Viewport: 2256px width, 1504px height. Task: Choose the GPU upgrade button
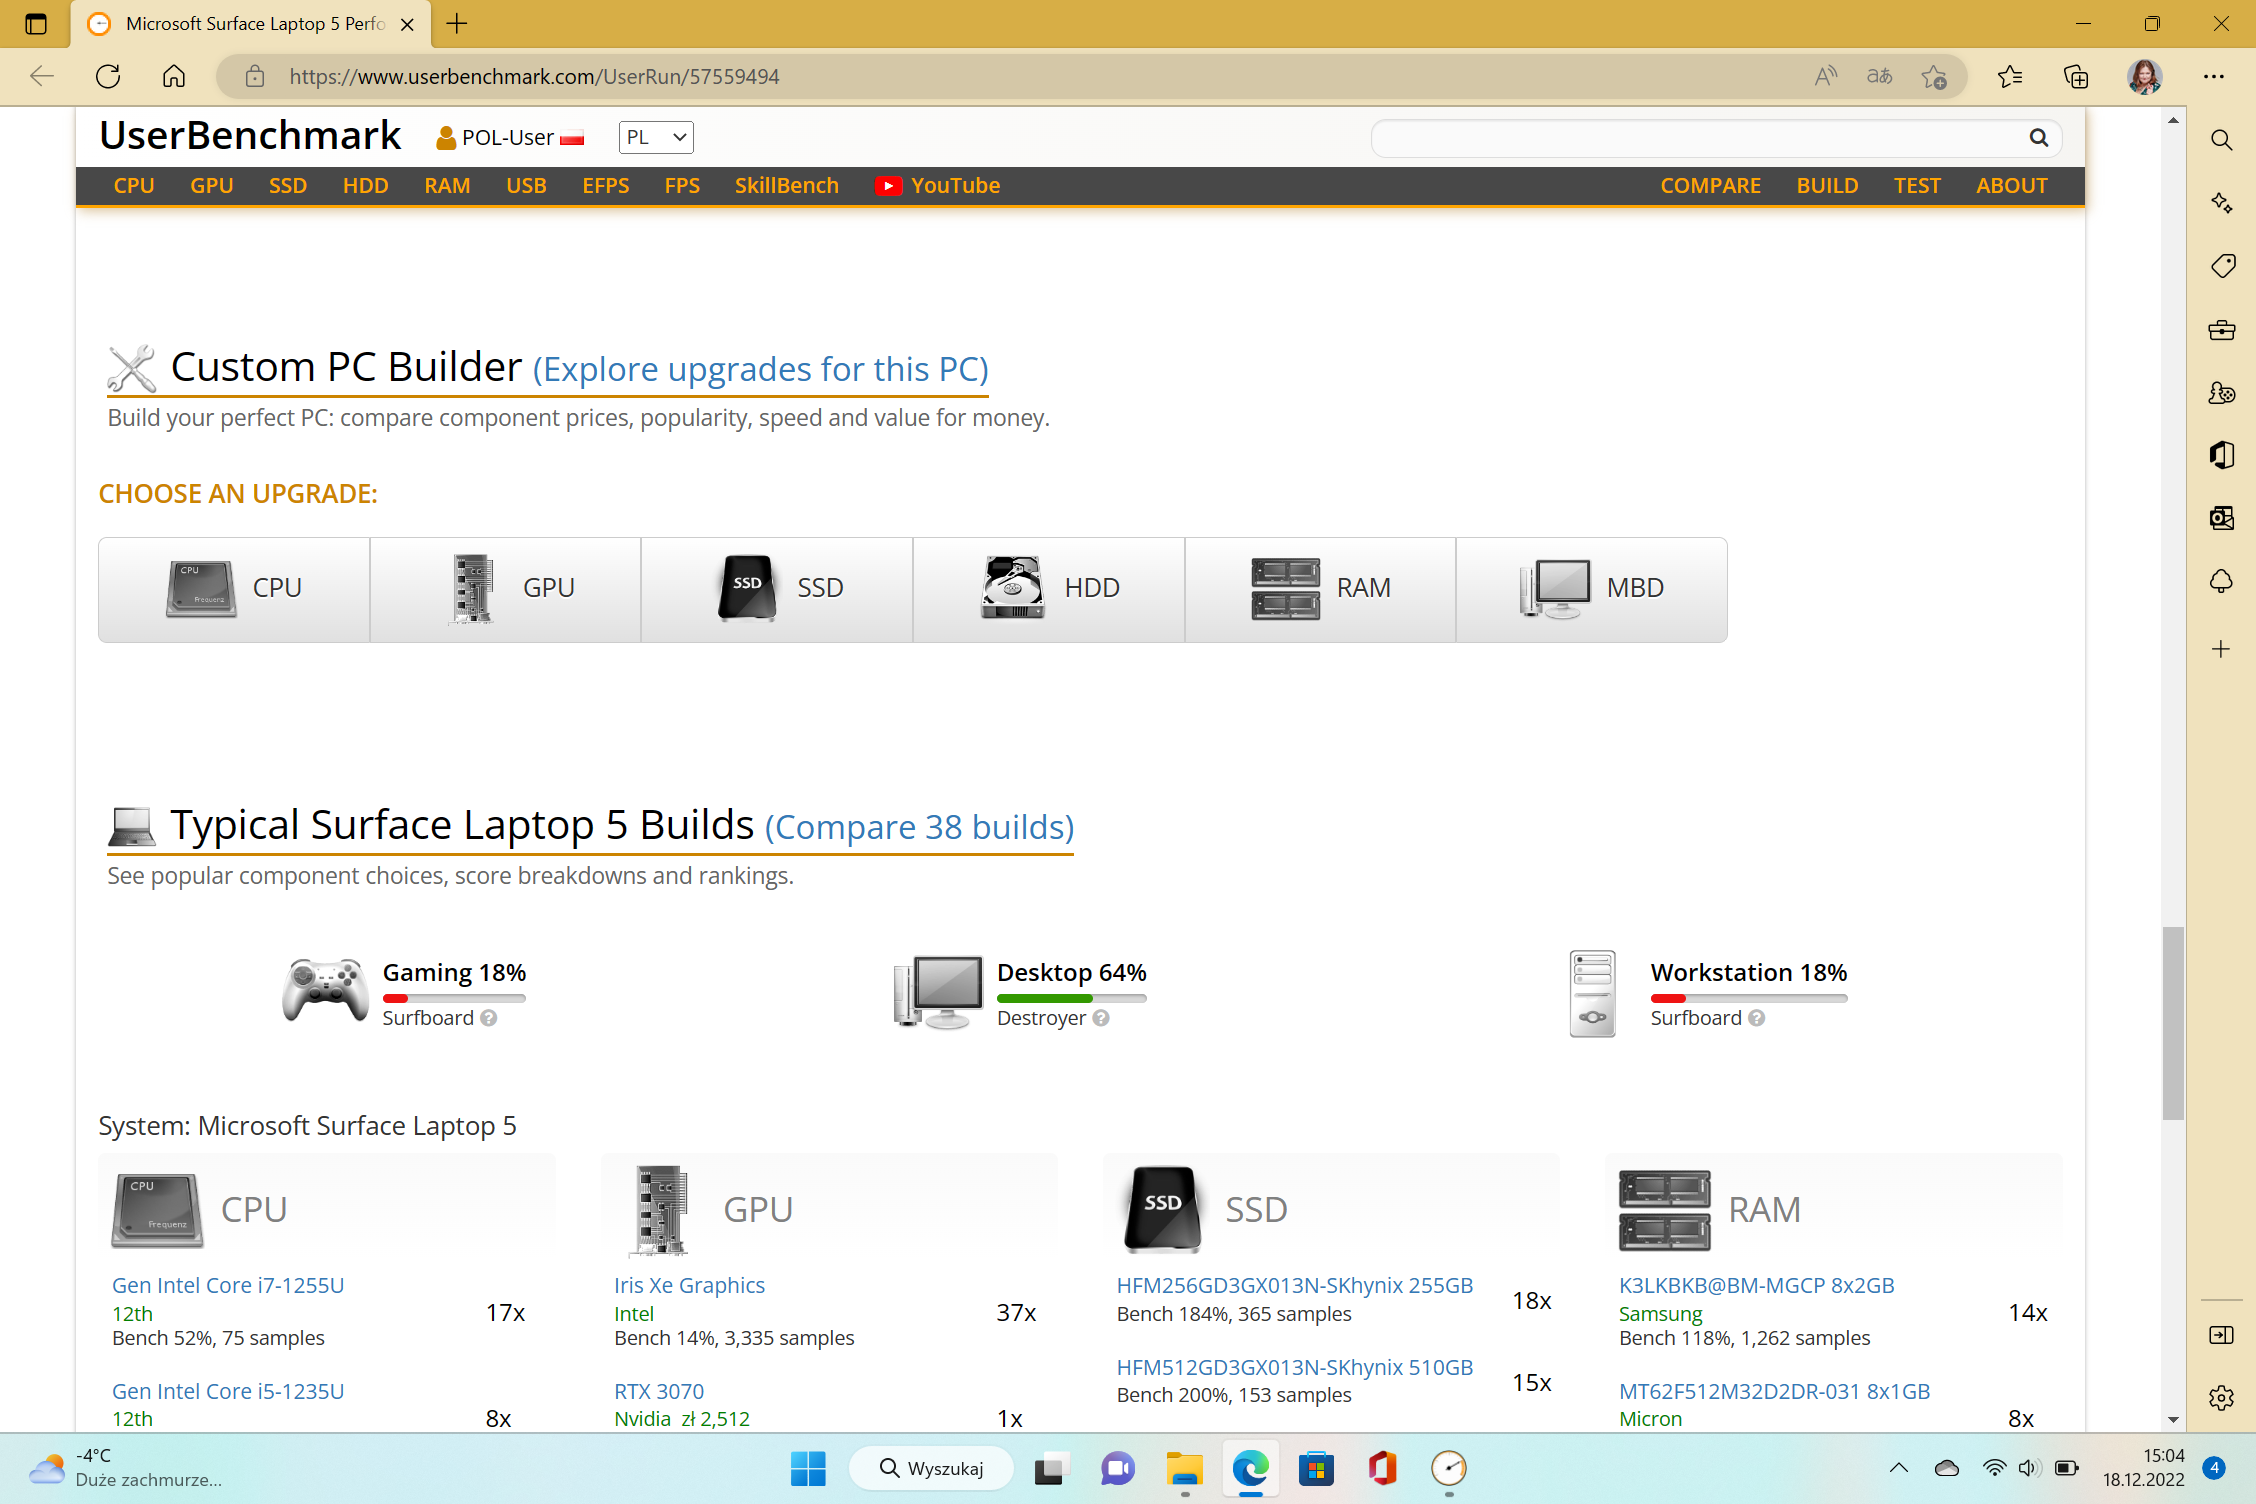pyautogui.click(x=506, y=589)
